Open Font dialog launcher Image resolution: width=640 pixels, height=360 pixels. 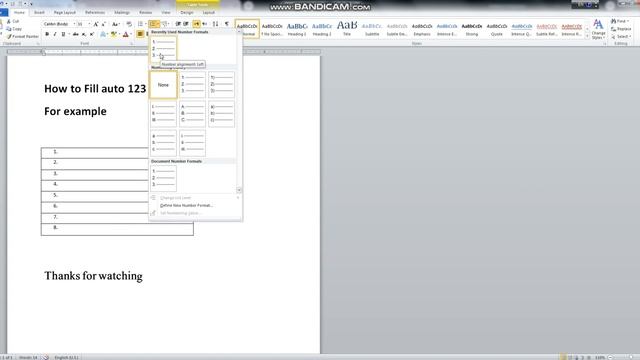point(131,44)
